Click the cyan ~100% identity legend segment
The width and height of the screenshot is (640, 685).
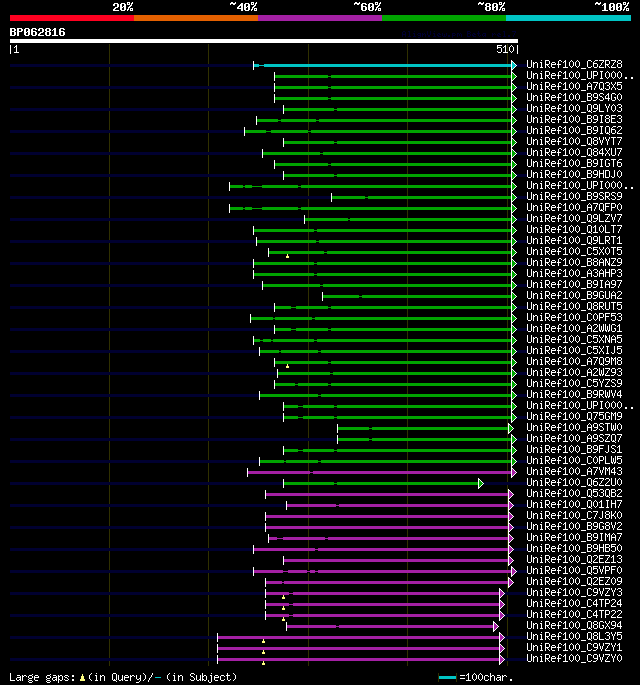[568, 18]
